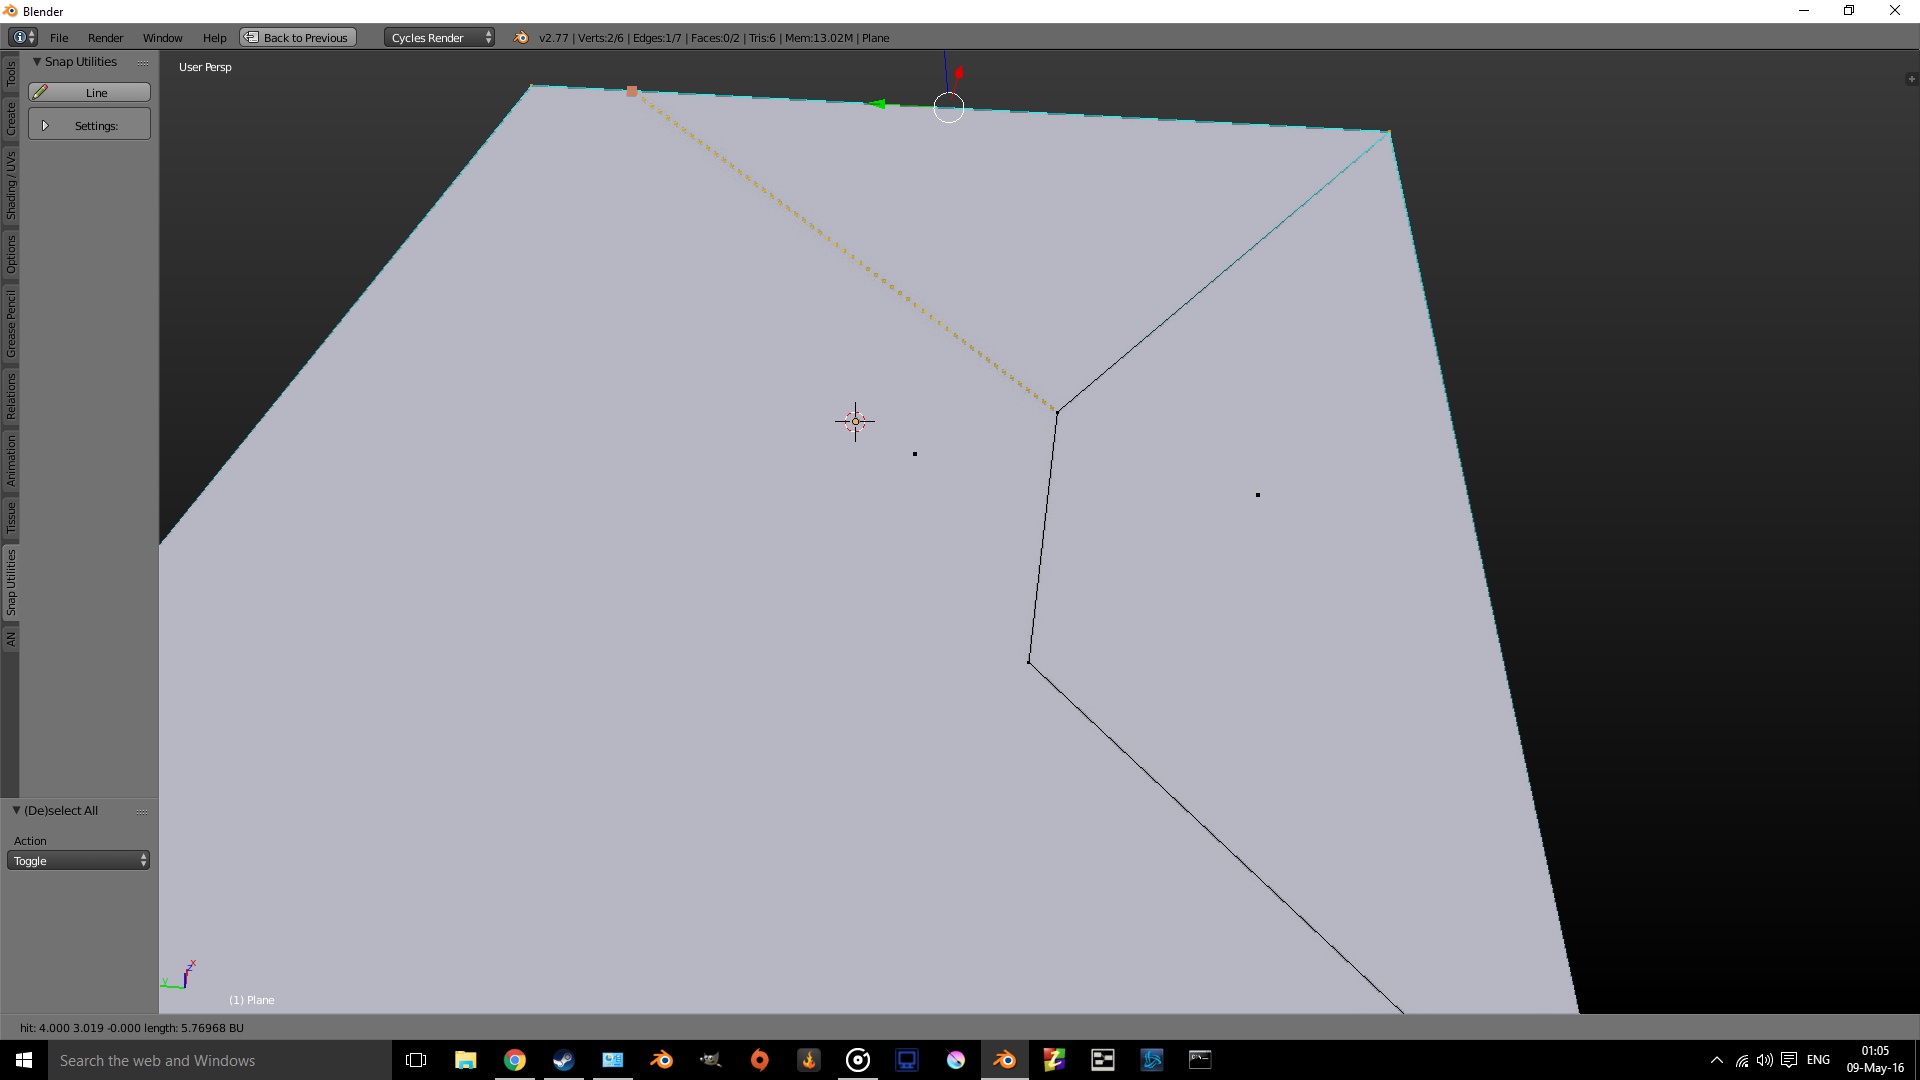Open the Help menu
Image resolution: width=1920 pixels, height=1080 pixels.
(x=214, y=37)
